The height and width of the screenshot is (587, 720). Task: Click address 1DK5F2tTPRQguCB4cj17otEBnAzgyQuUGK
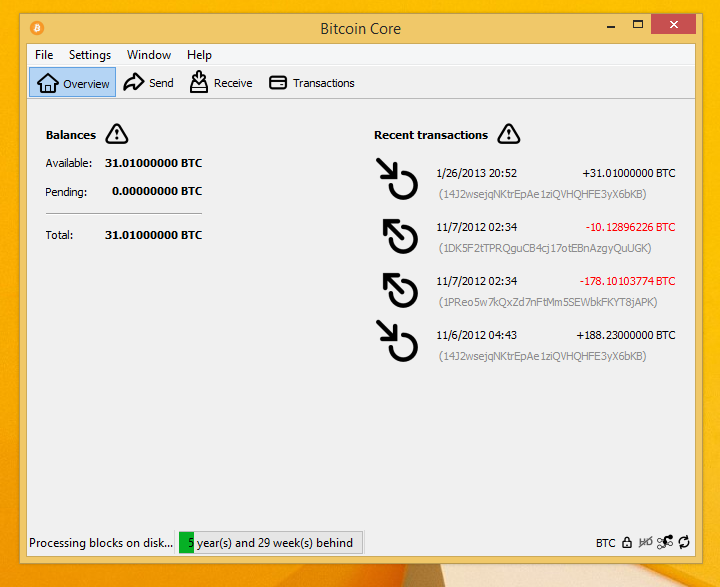click(545, 248)
